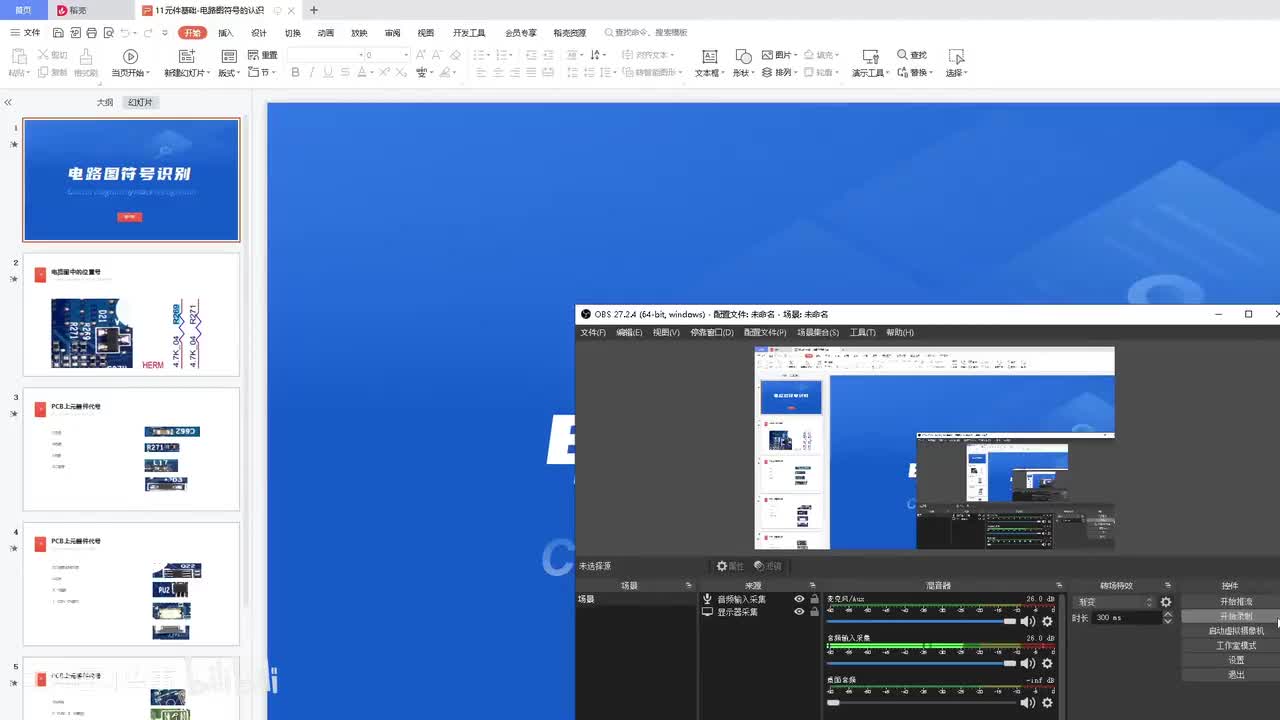Viewport: 1280px width, 720px height.
Task: Click the shapes icon in the ribbon
Action: tap(743, 56)
